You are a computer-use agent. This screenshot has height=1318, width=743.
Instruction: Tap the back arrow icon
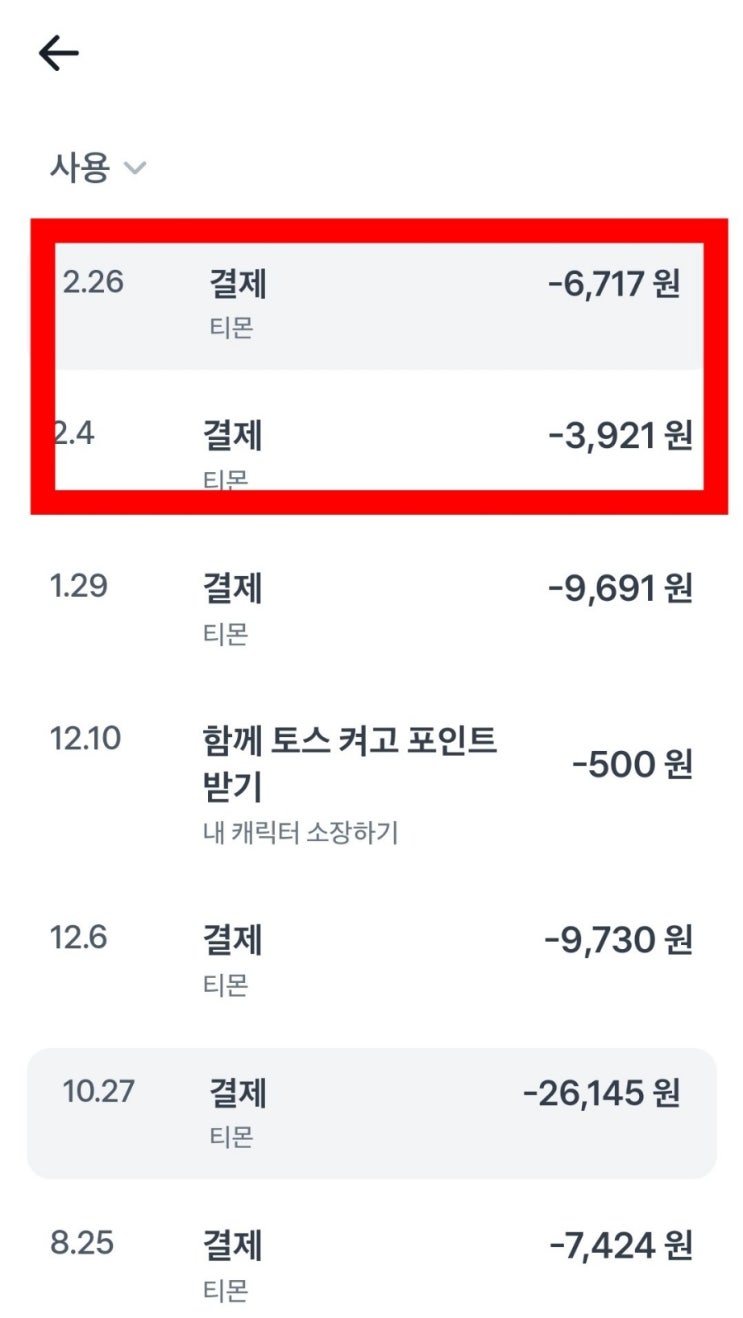pyautogui.click(x=58, y=54)
